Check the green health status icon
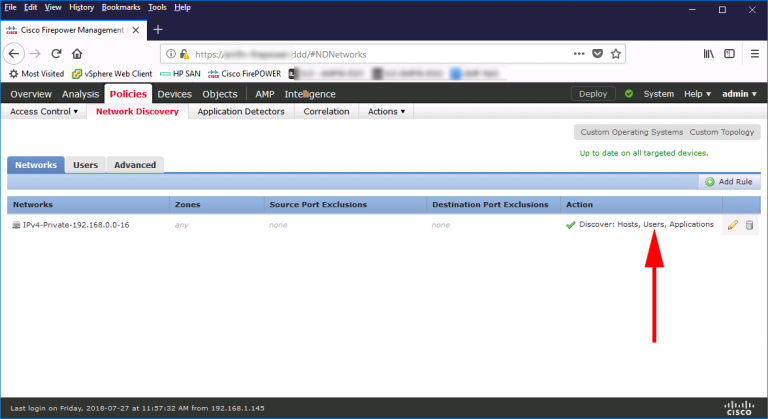768x419 pixels. [629, 94]
